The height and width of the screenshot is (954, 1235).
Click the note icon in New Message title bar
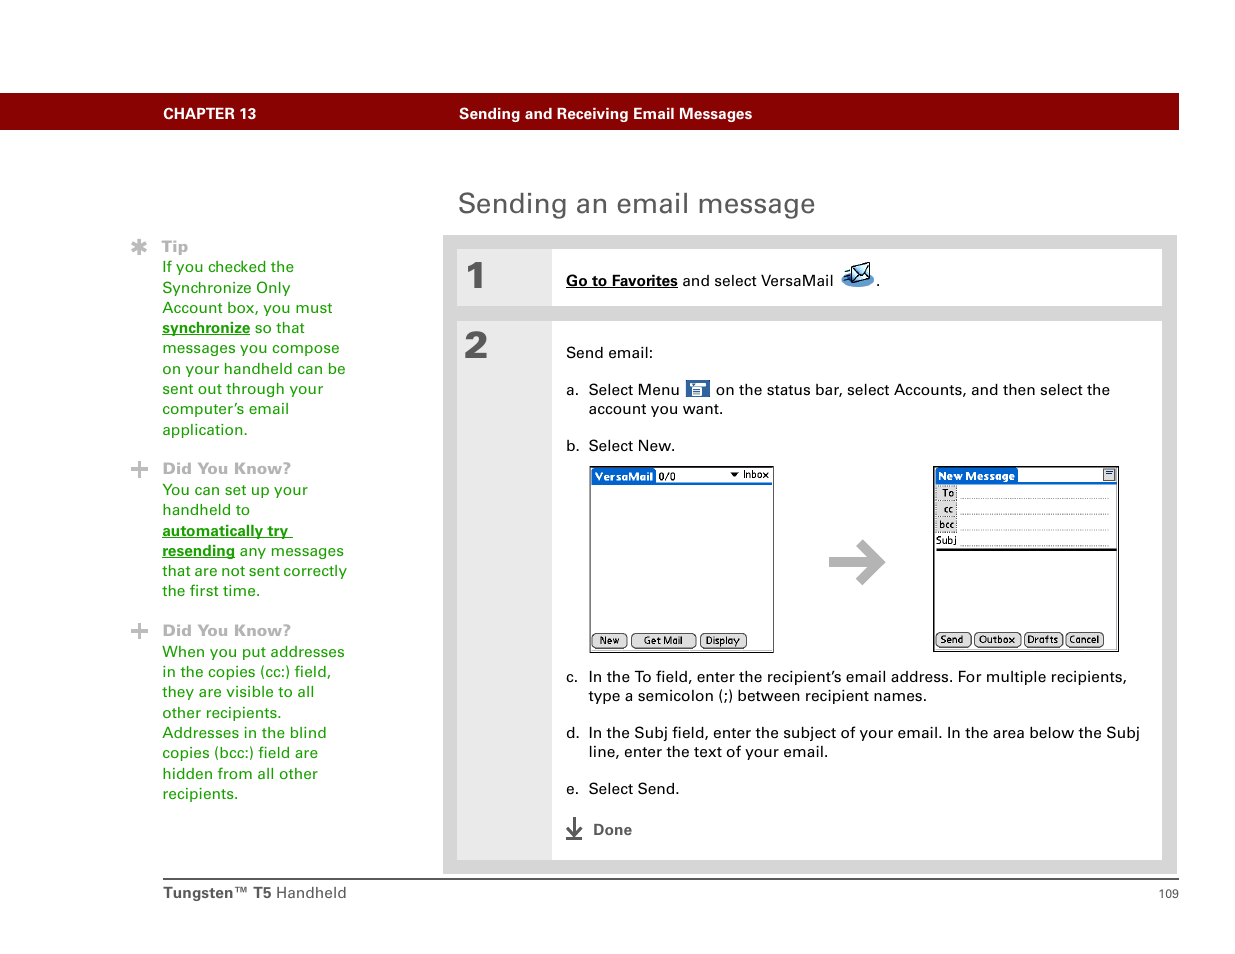(1109, 475)
